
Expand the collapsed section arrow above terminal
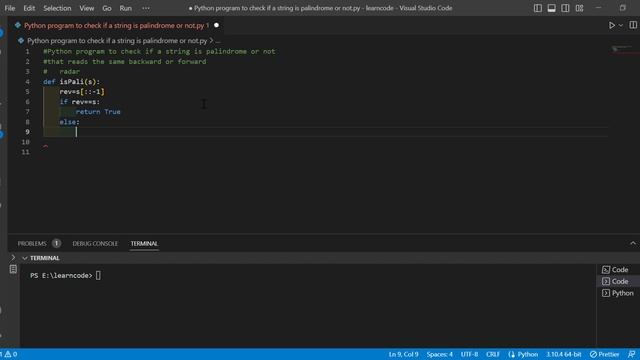click(13, 258)
